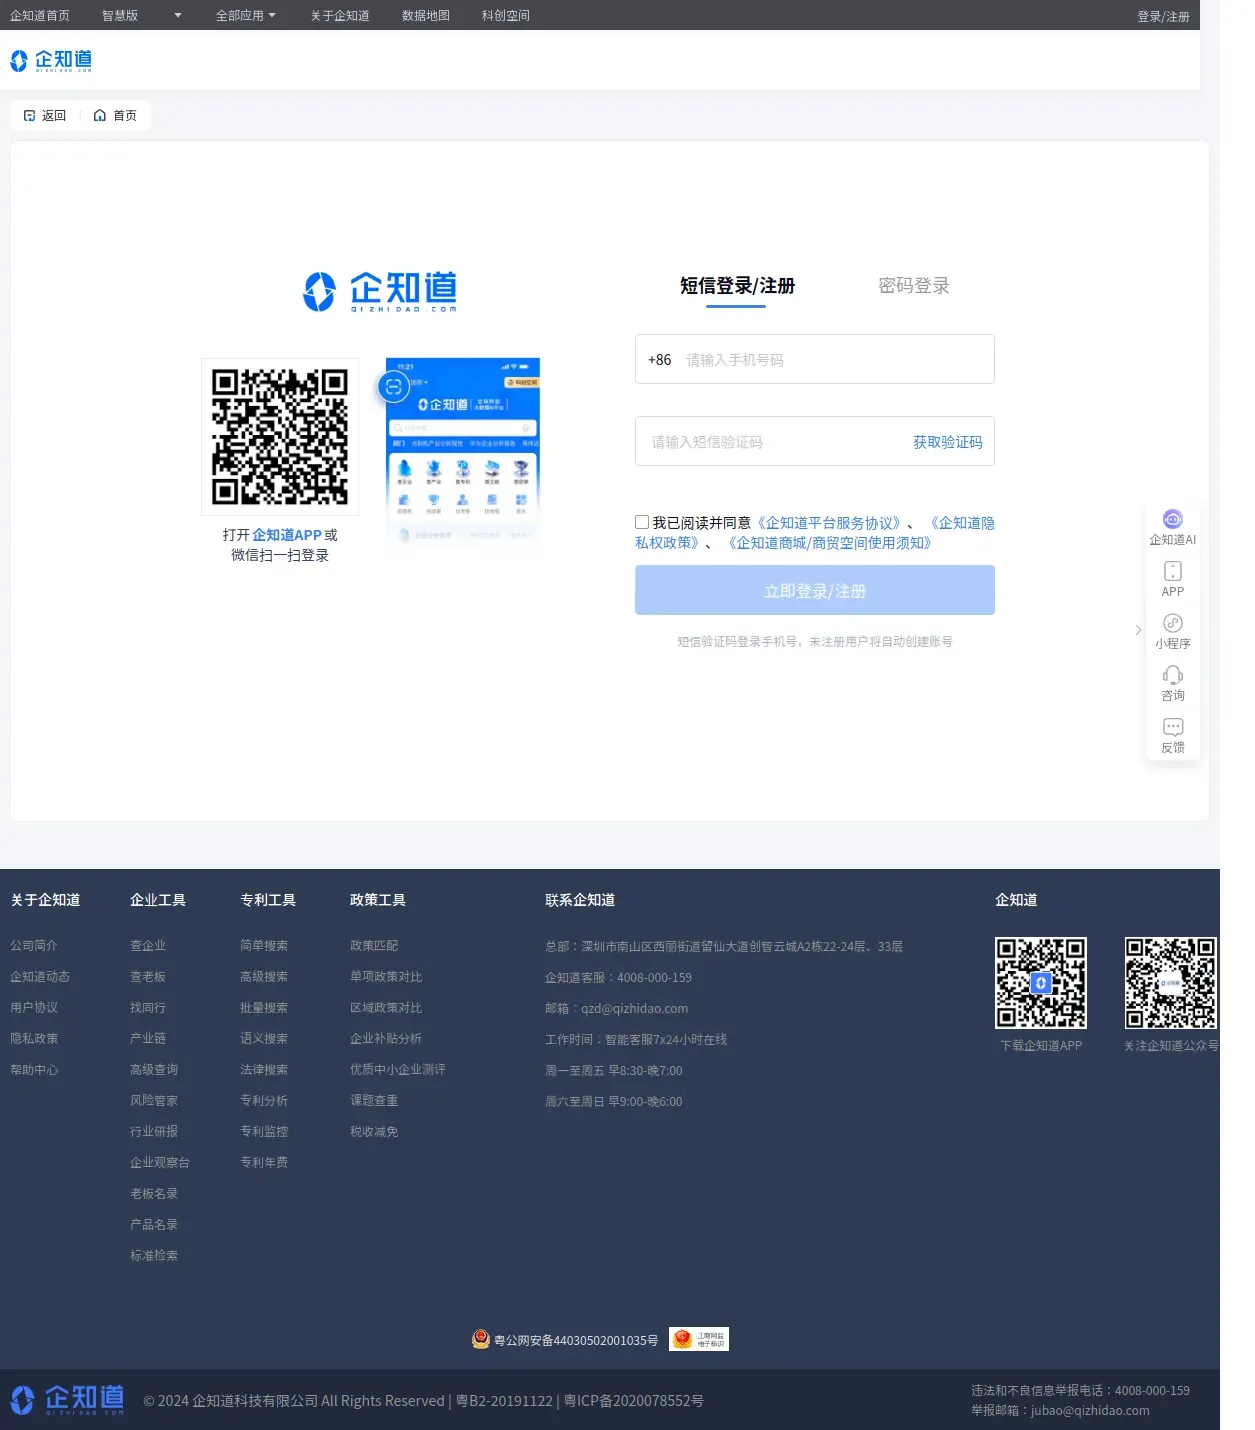
Task: Open 隐私政策 in the footer
Action: tap(34, 1038)
